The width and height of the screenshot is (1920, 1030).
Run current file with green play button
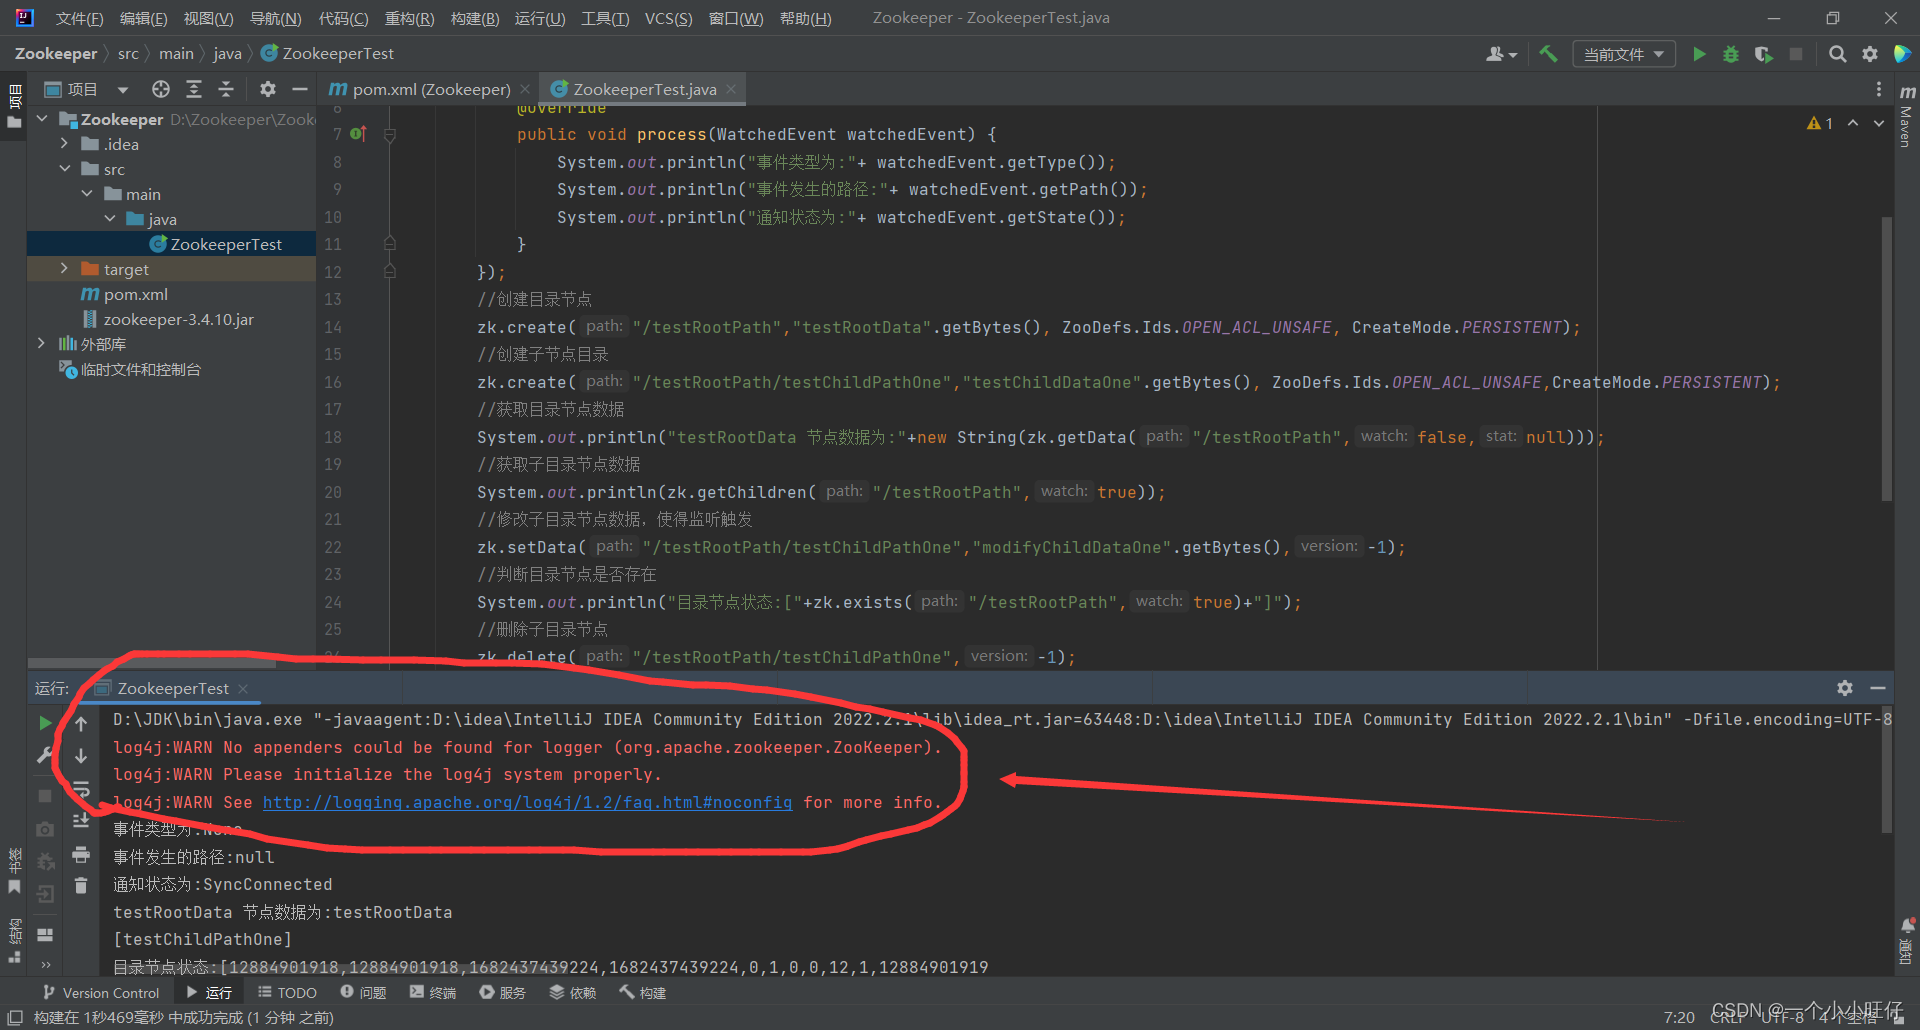pyautogui.click(x=1699, y=54)
